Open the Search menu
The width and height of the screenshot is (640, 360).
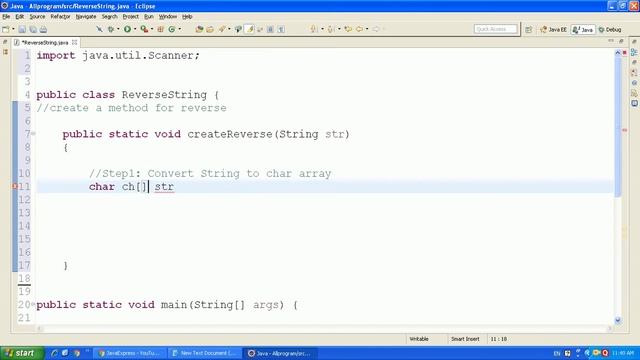tap(109, 17)
